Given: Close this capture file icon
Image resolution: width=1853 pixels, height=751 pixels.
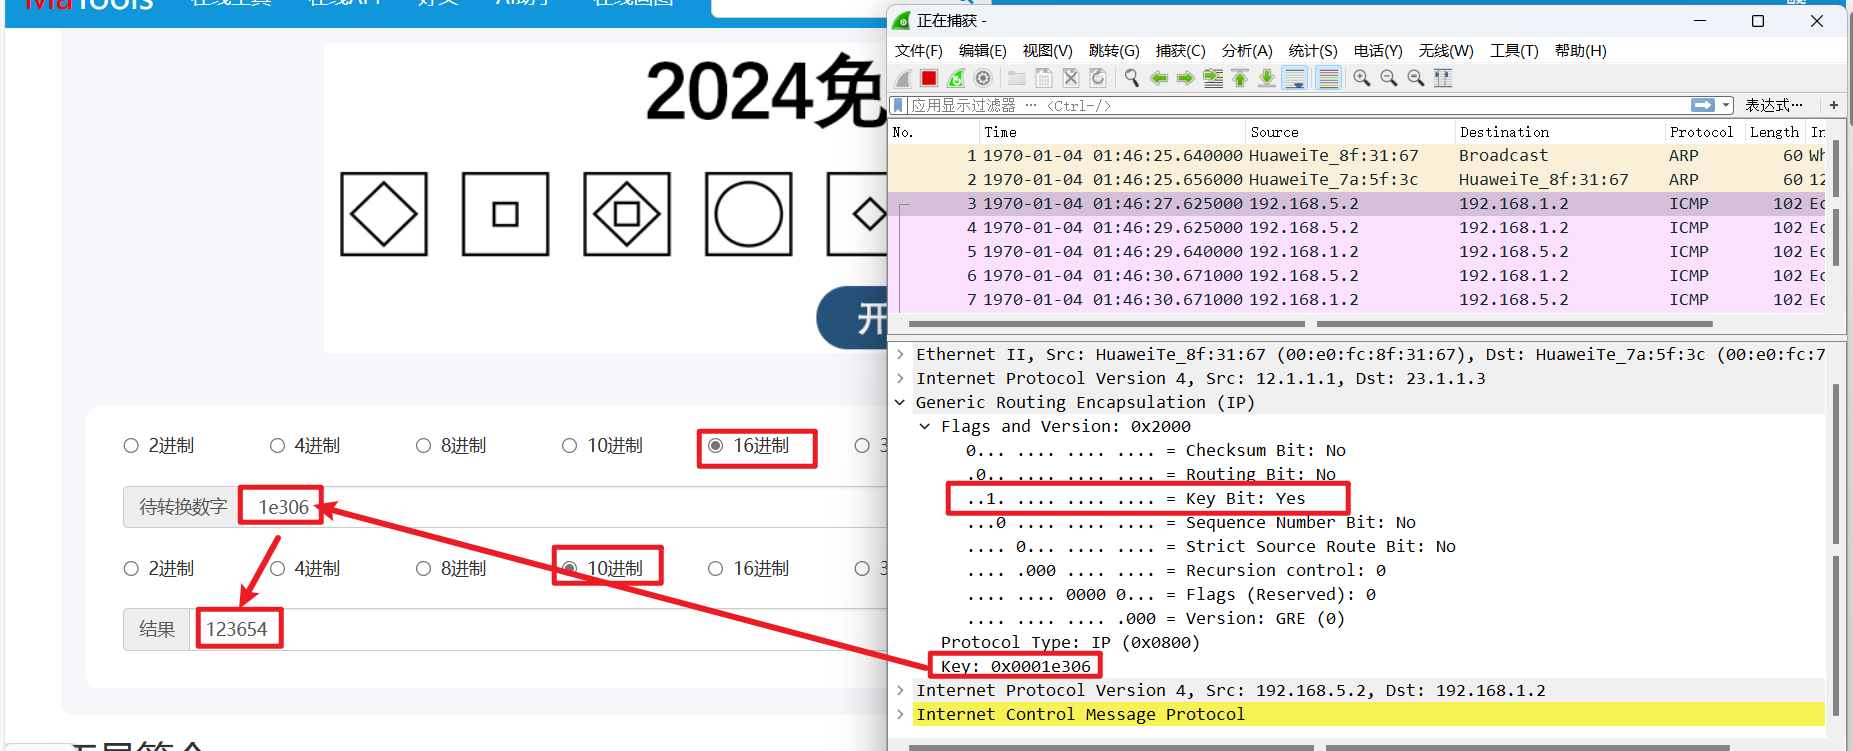Looking at the screenshot, I should (x=1070, y=78).
